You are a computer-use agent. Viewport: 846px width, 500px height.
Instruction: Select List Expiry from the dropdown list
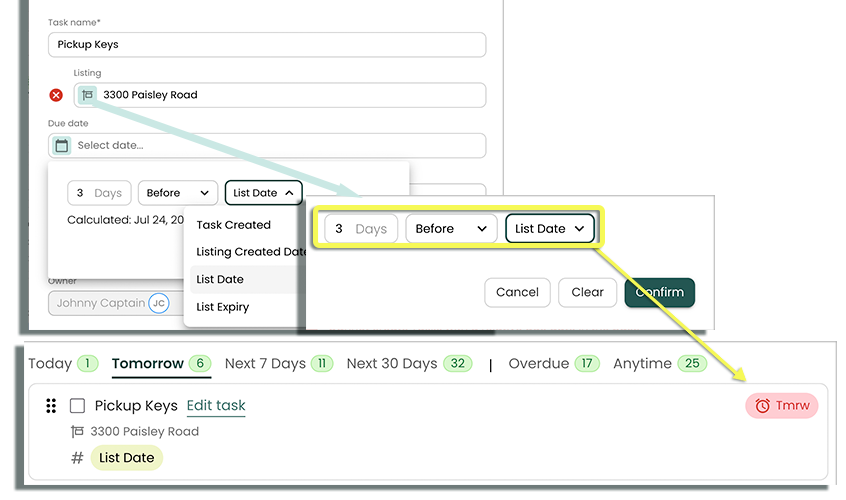(223, 307)
